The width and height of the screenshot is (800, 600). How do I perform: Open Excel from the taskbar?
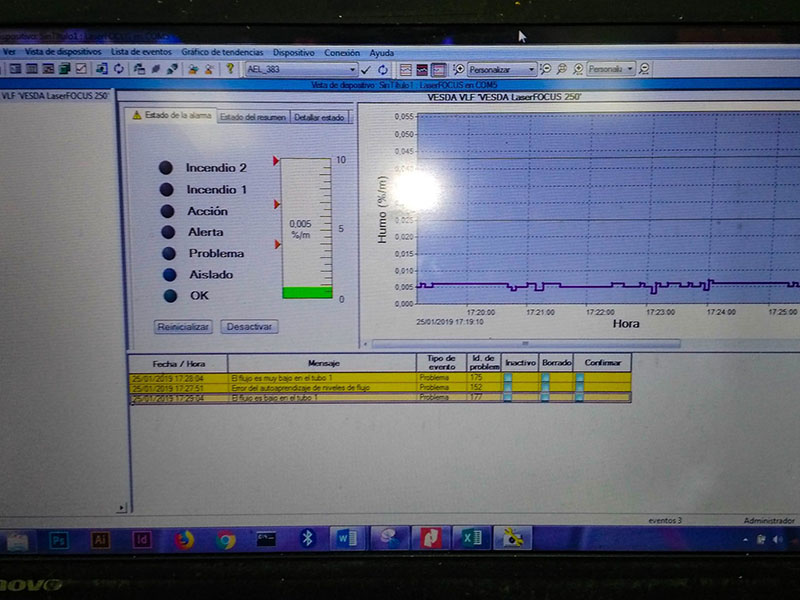click(x=472, y=538)
